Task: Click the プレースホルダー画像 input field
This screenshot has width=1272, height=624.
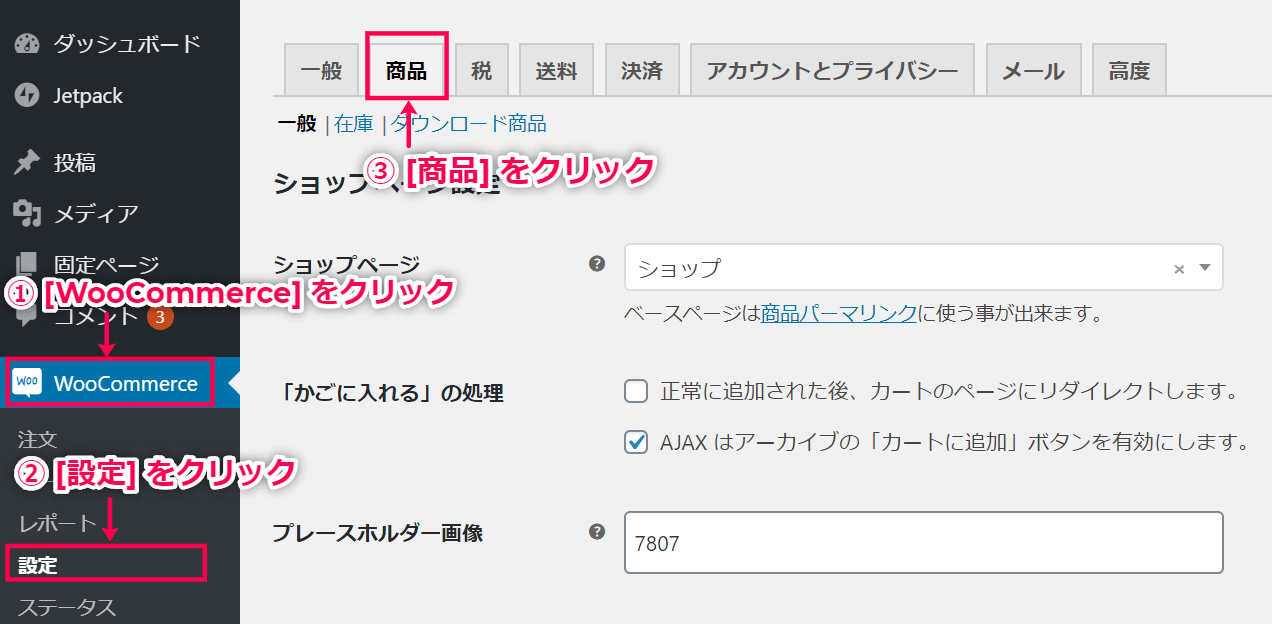Action: pos(924,543)
